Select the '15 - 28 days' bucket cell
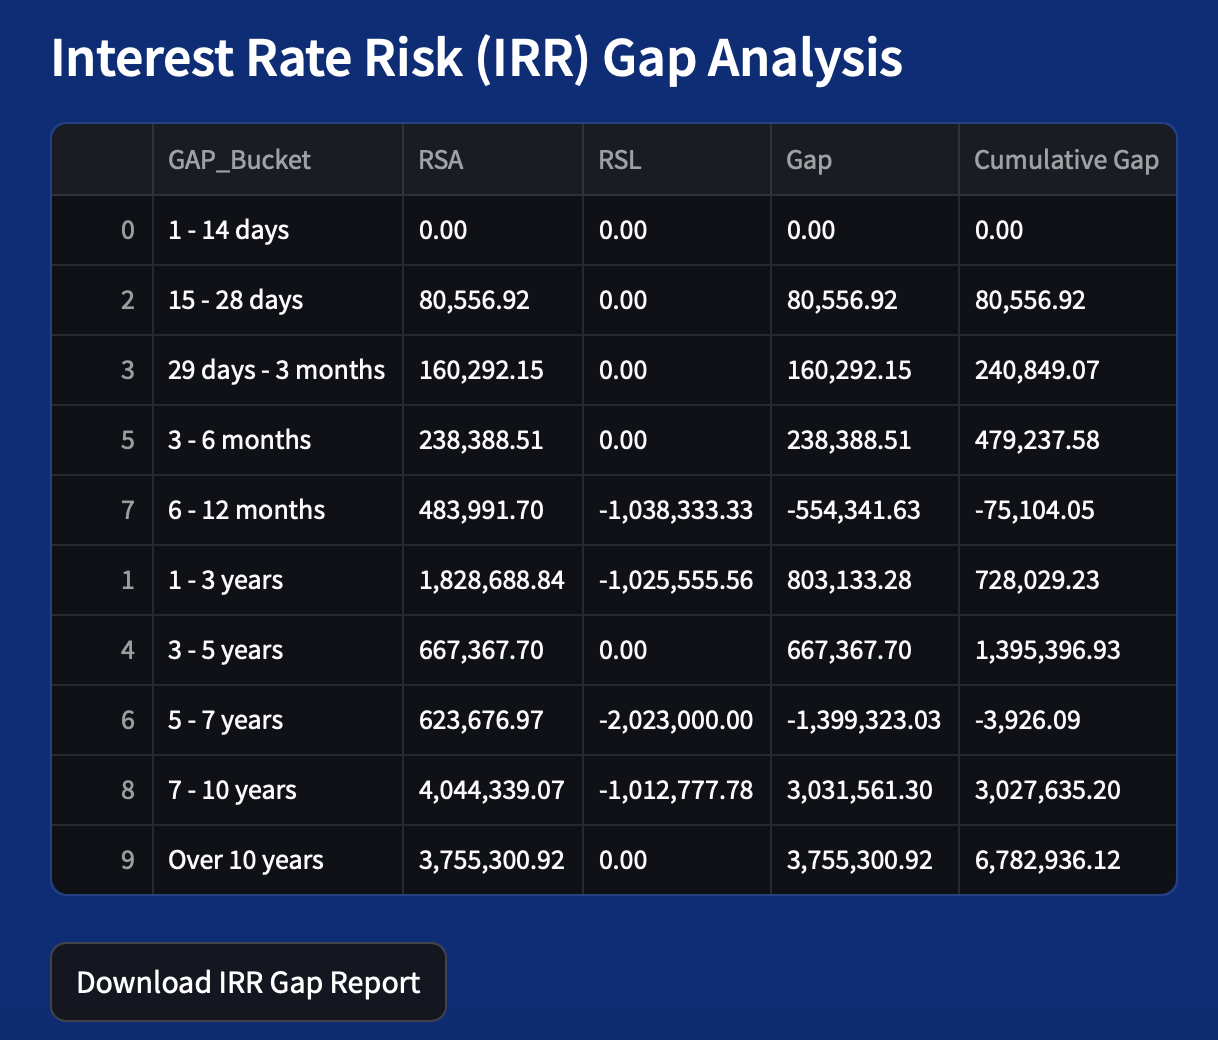The width and height of the screenshot is (1218, 1040). pyautogui.click(x=235, y=299)
